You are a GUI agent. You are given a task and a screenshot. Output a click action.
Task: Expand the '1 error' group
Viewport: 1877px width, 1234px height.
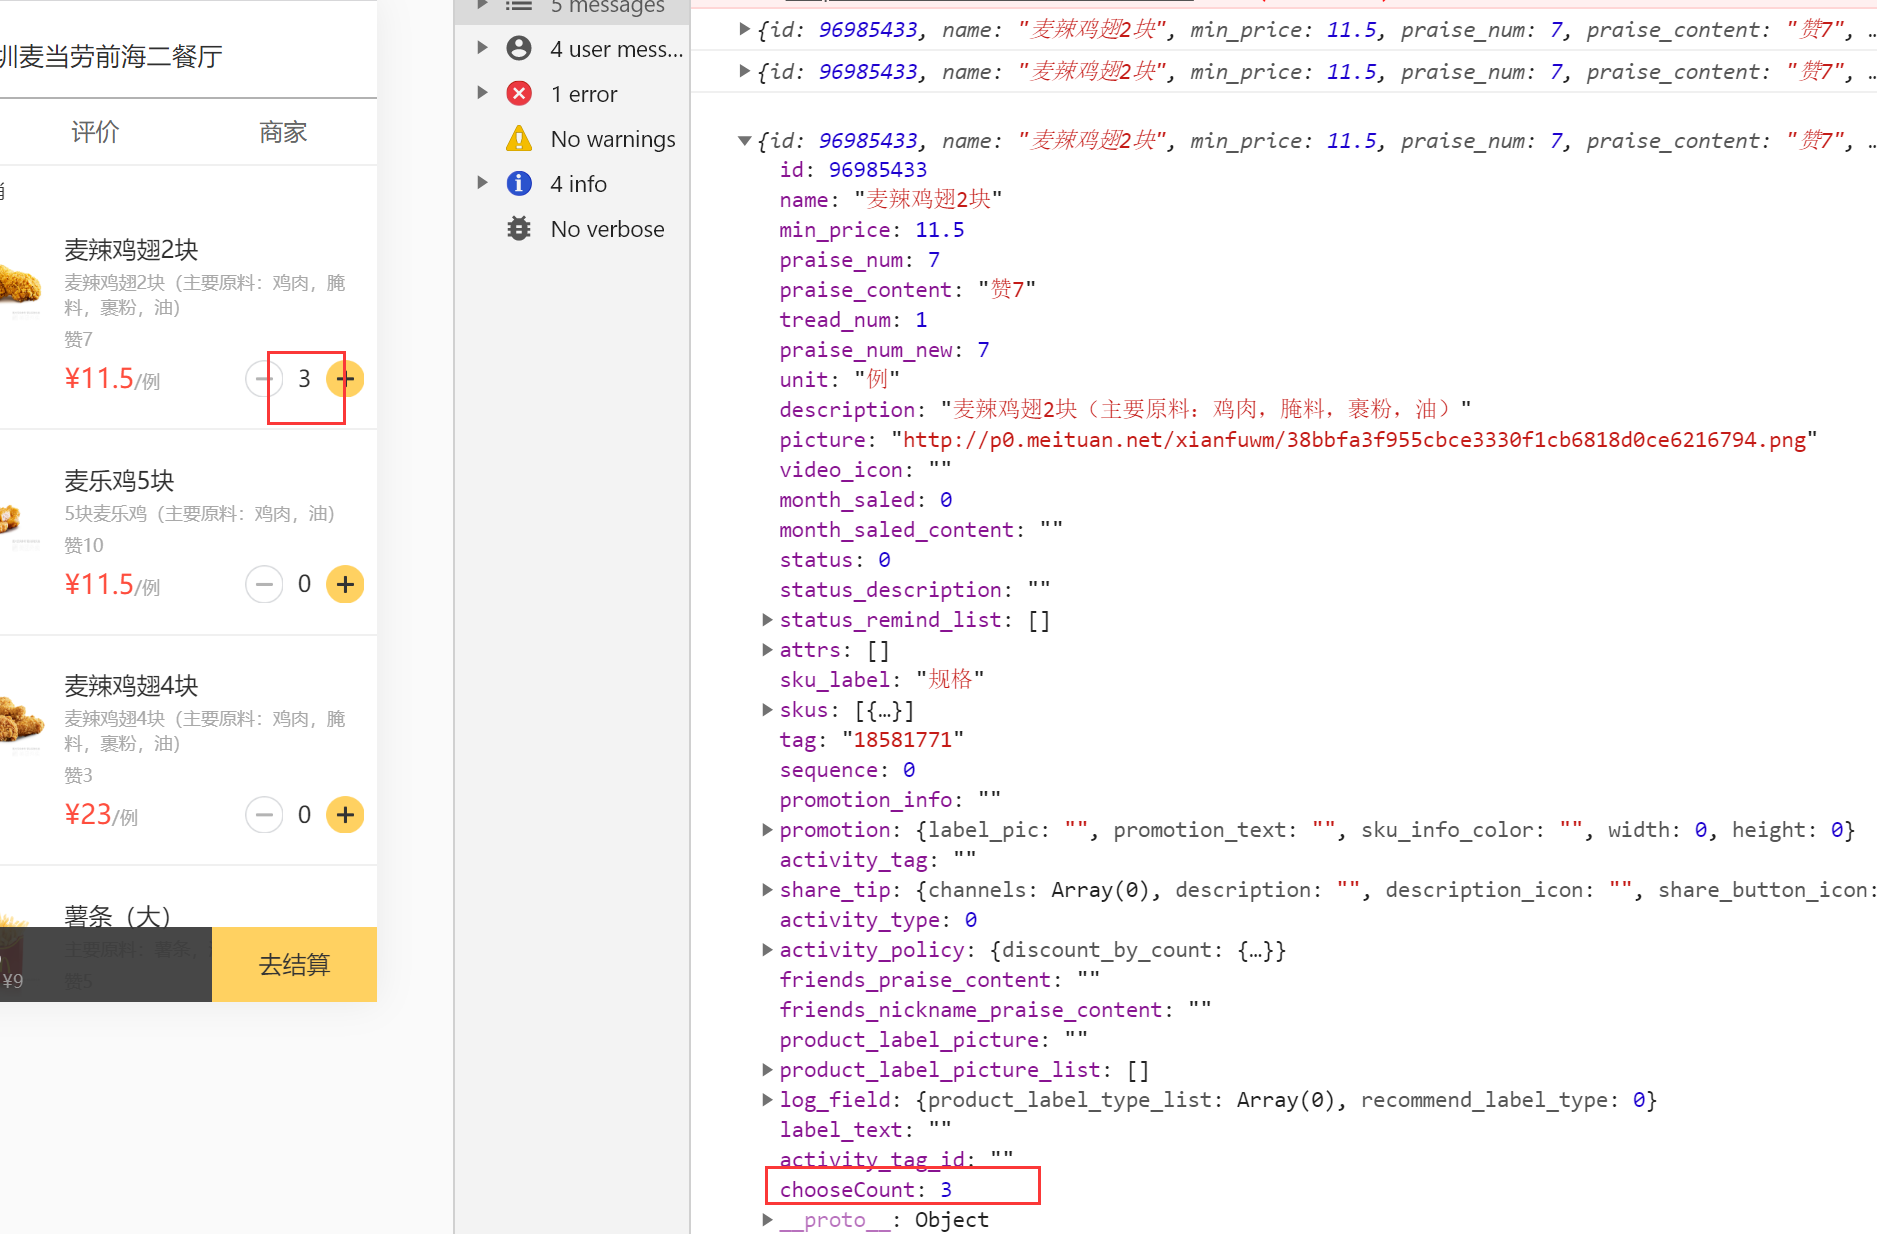tap(482, 93)
